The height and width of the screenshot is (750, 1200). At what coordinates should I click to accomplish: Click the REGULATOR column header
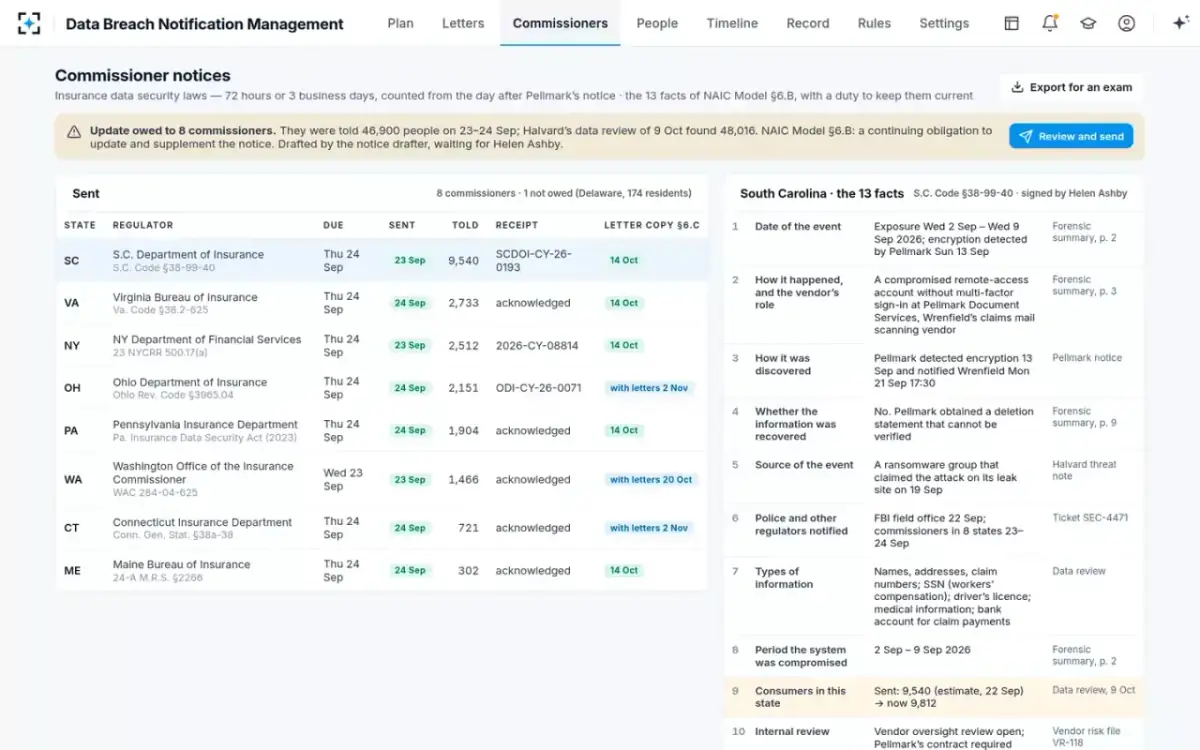[143, 225]
